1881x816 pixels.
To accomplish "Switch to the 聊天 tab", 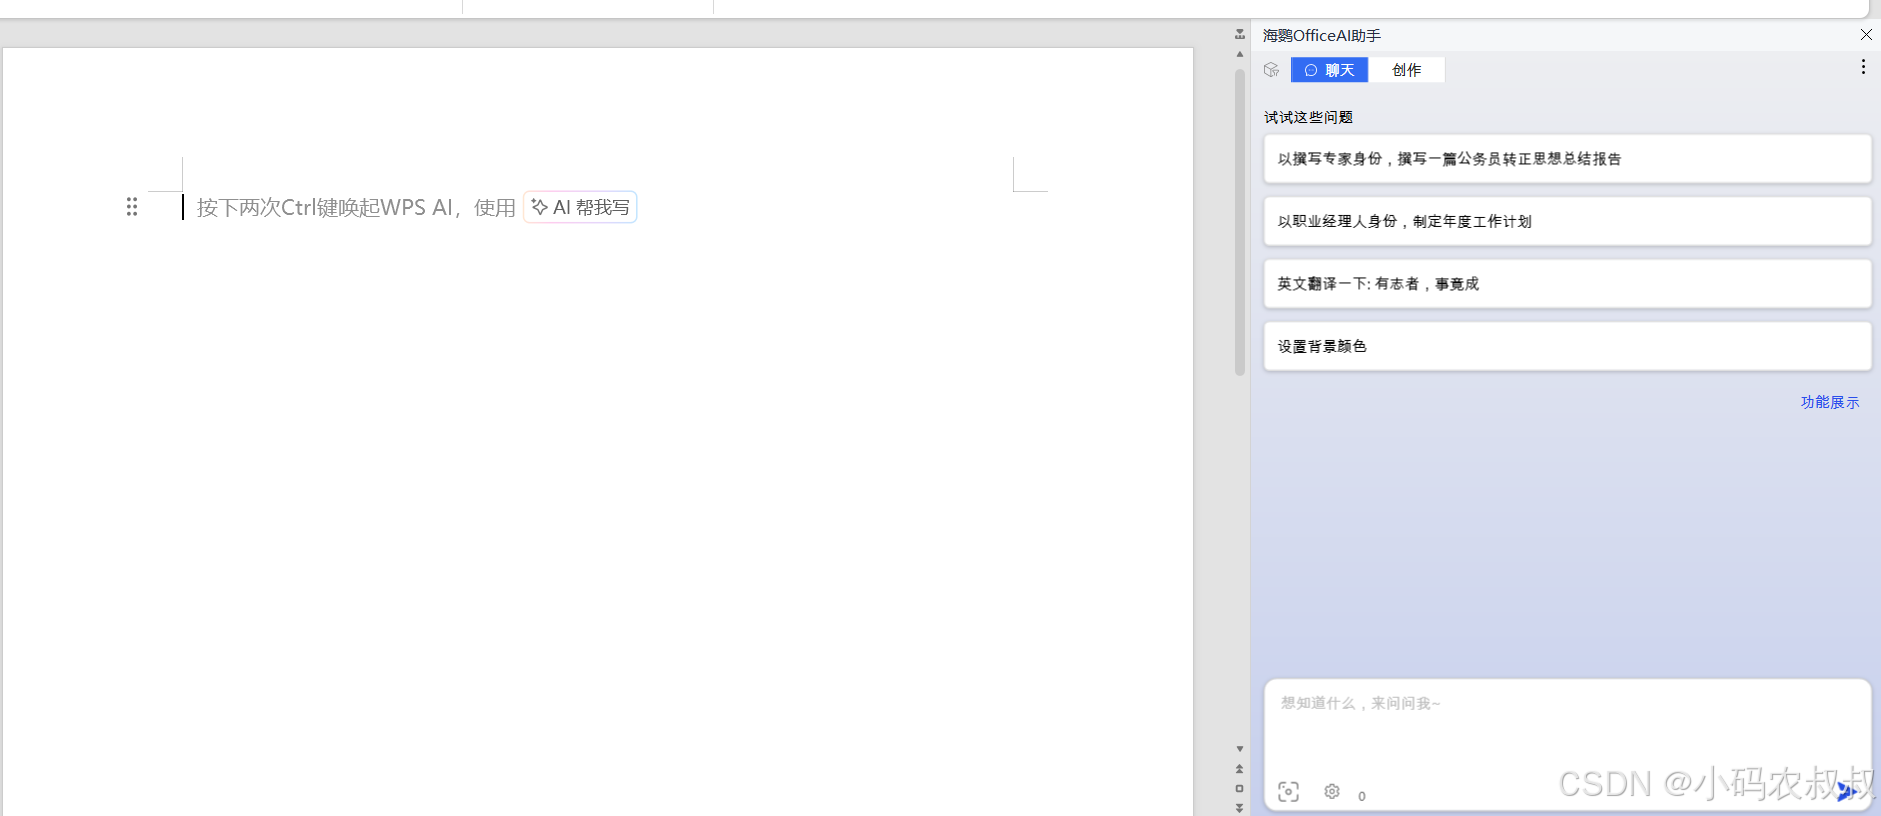I will [x=1329, y=70].
